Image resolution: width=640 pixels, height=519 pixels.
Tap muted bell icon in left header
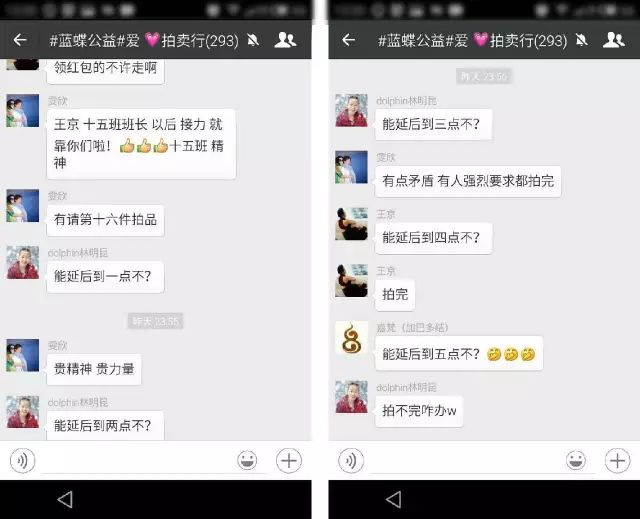[253, 40]
